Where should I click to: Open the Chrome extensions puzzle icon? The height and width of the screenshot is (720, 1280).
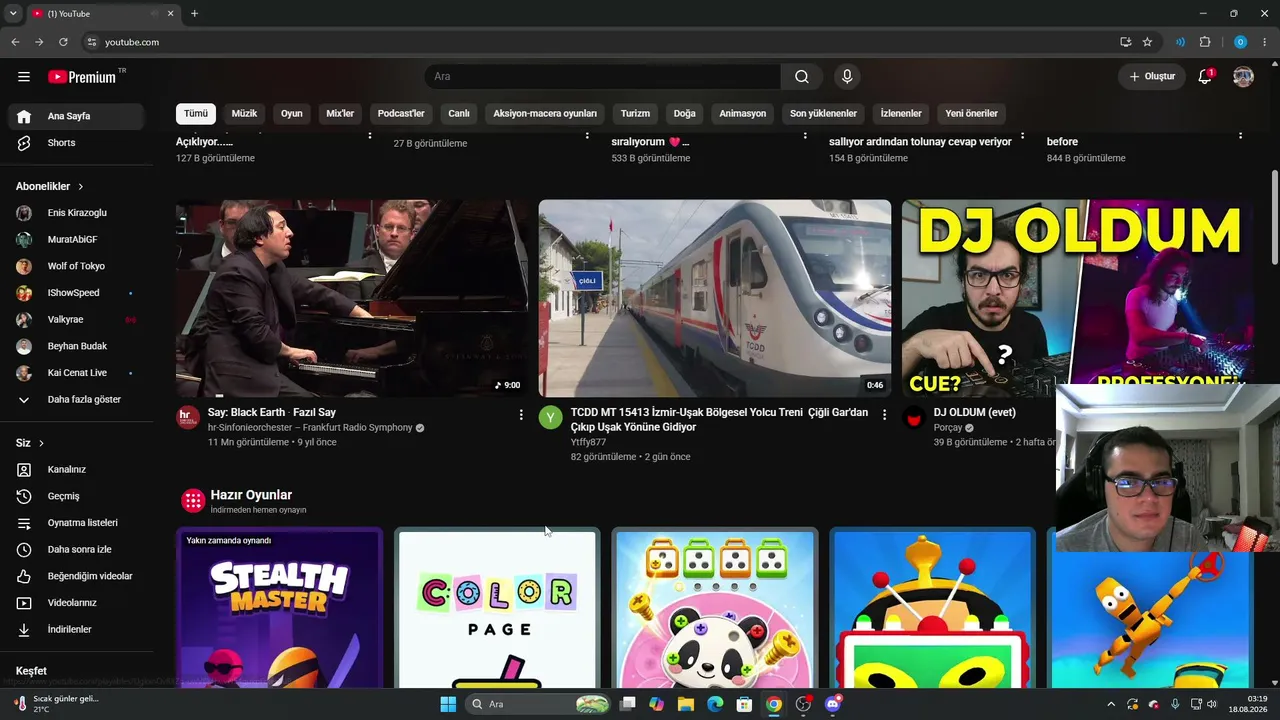click(1205, 42)
